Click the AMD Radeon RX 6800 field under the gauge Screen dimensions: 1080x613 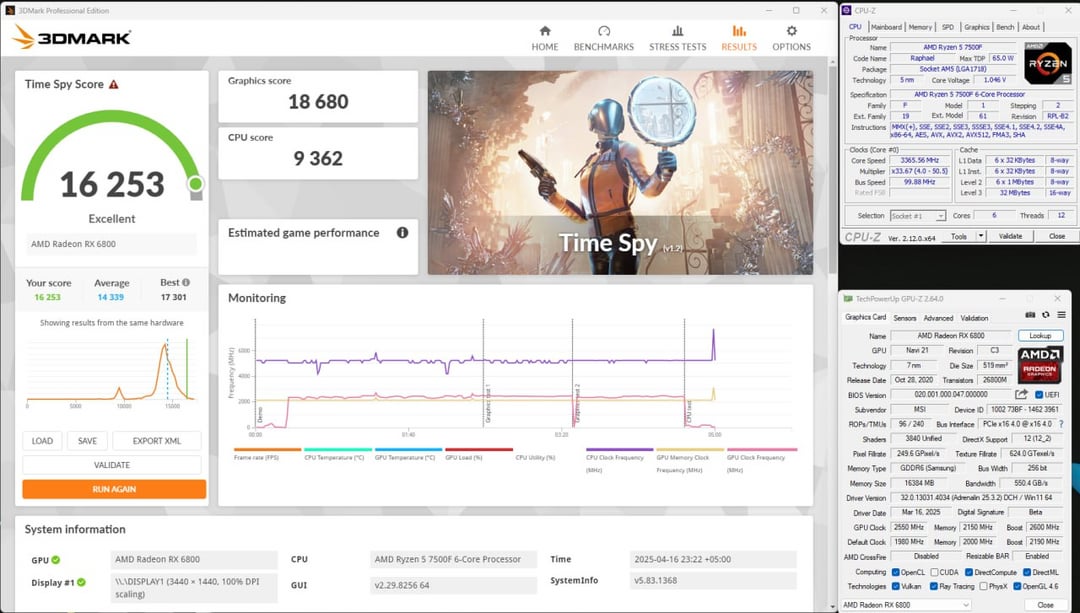pyautogui.click(x=112, y=244)
